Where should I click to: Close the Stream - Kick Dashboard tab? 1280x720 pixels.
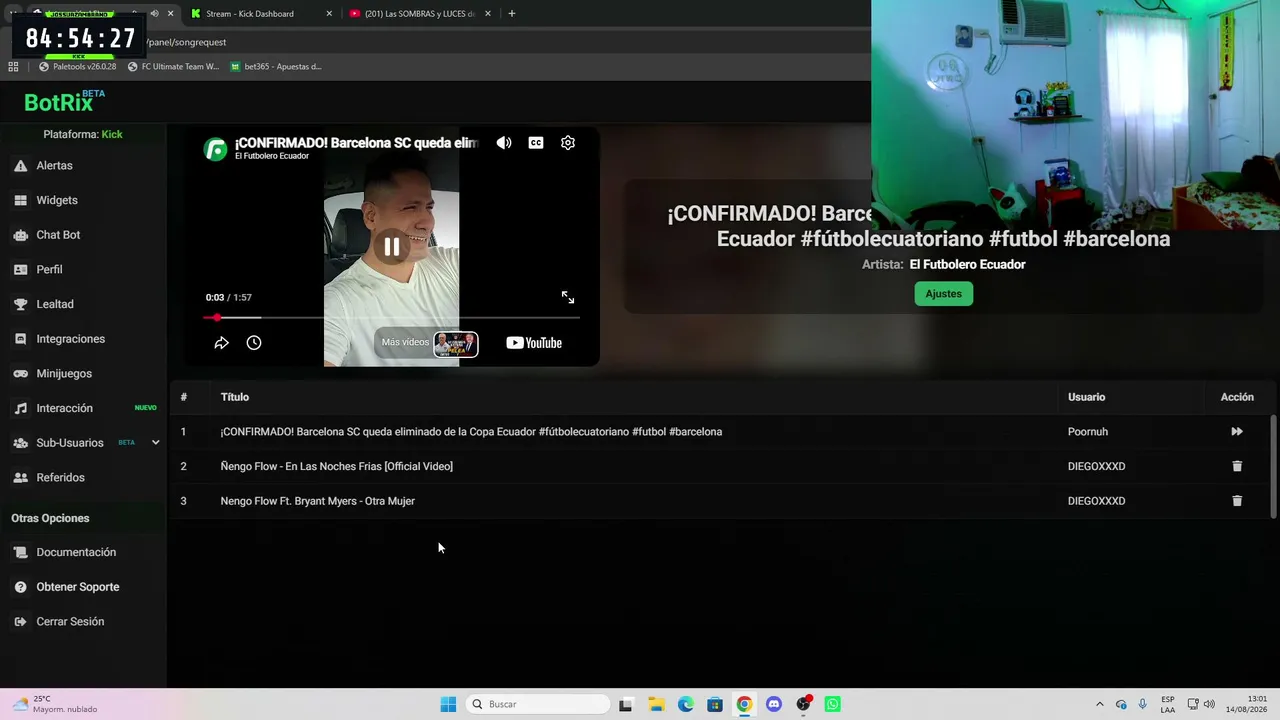coord(329,14)
